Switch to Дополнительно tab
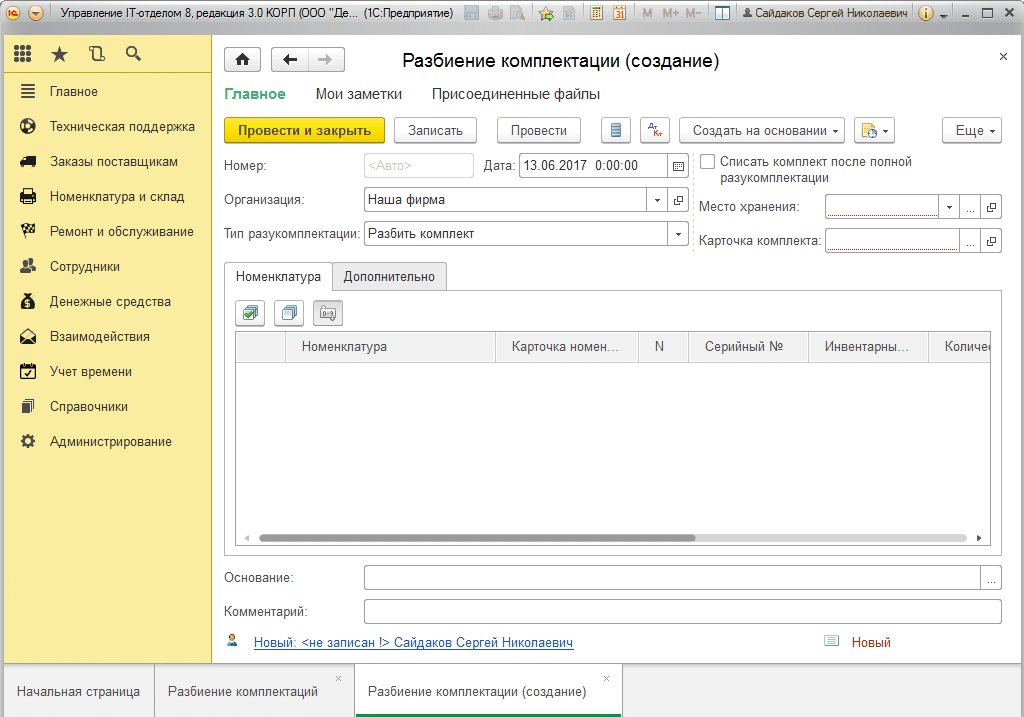This screenshot has height=717, width=1024. (x=389, y=277)
